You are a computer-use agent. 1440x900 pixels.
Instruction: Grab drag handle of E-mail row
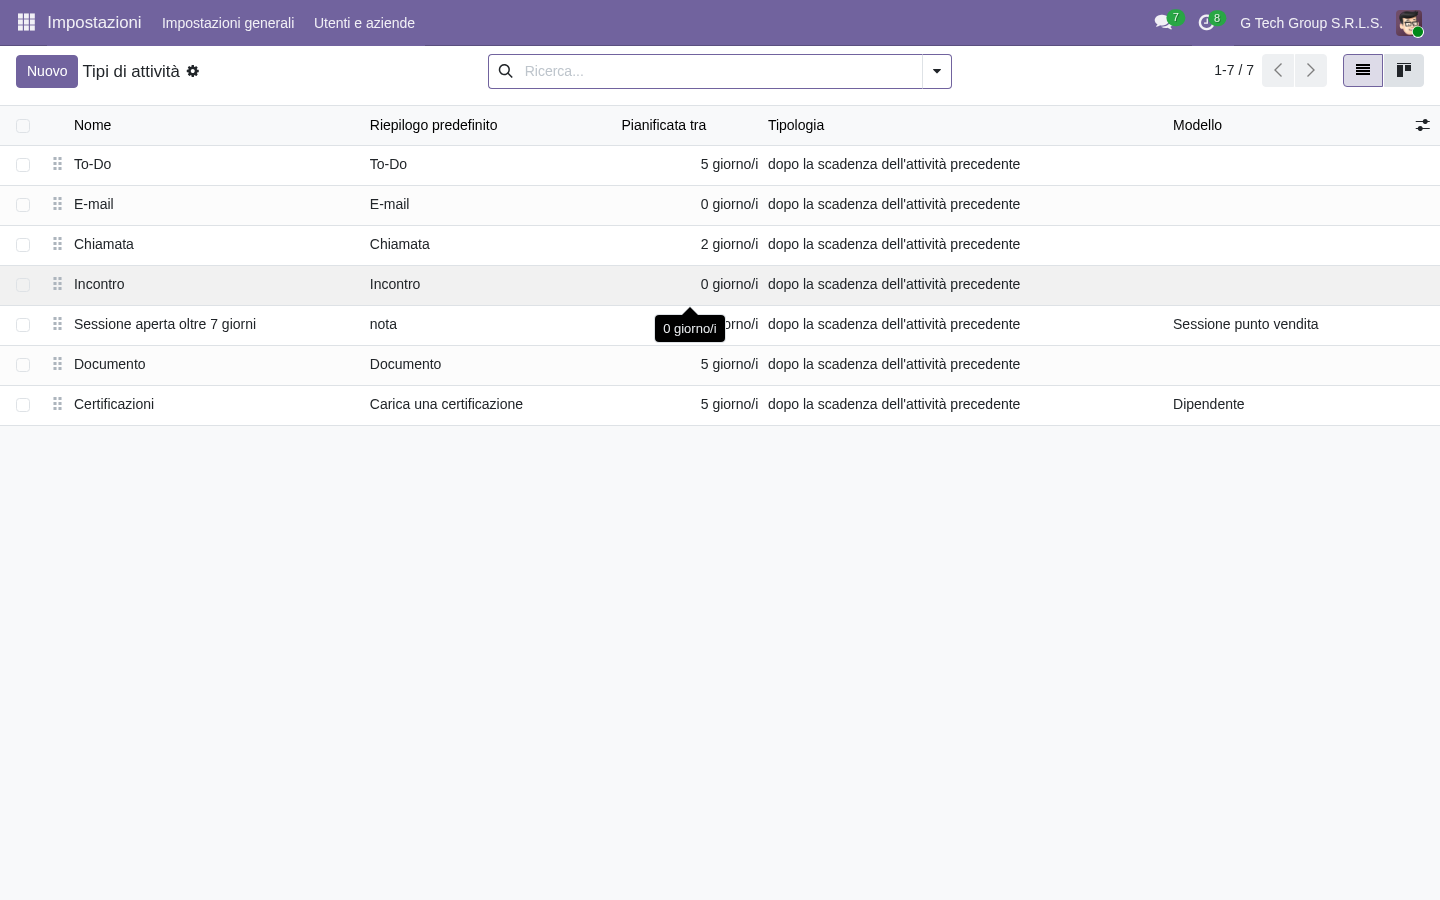pos(57,204)
